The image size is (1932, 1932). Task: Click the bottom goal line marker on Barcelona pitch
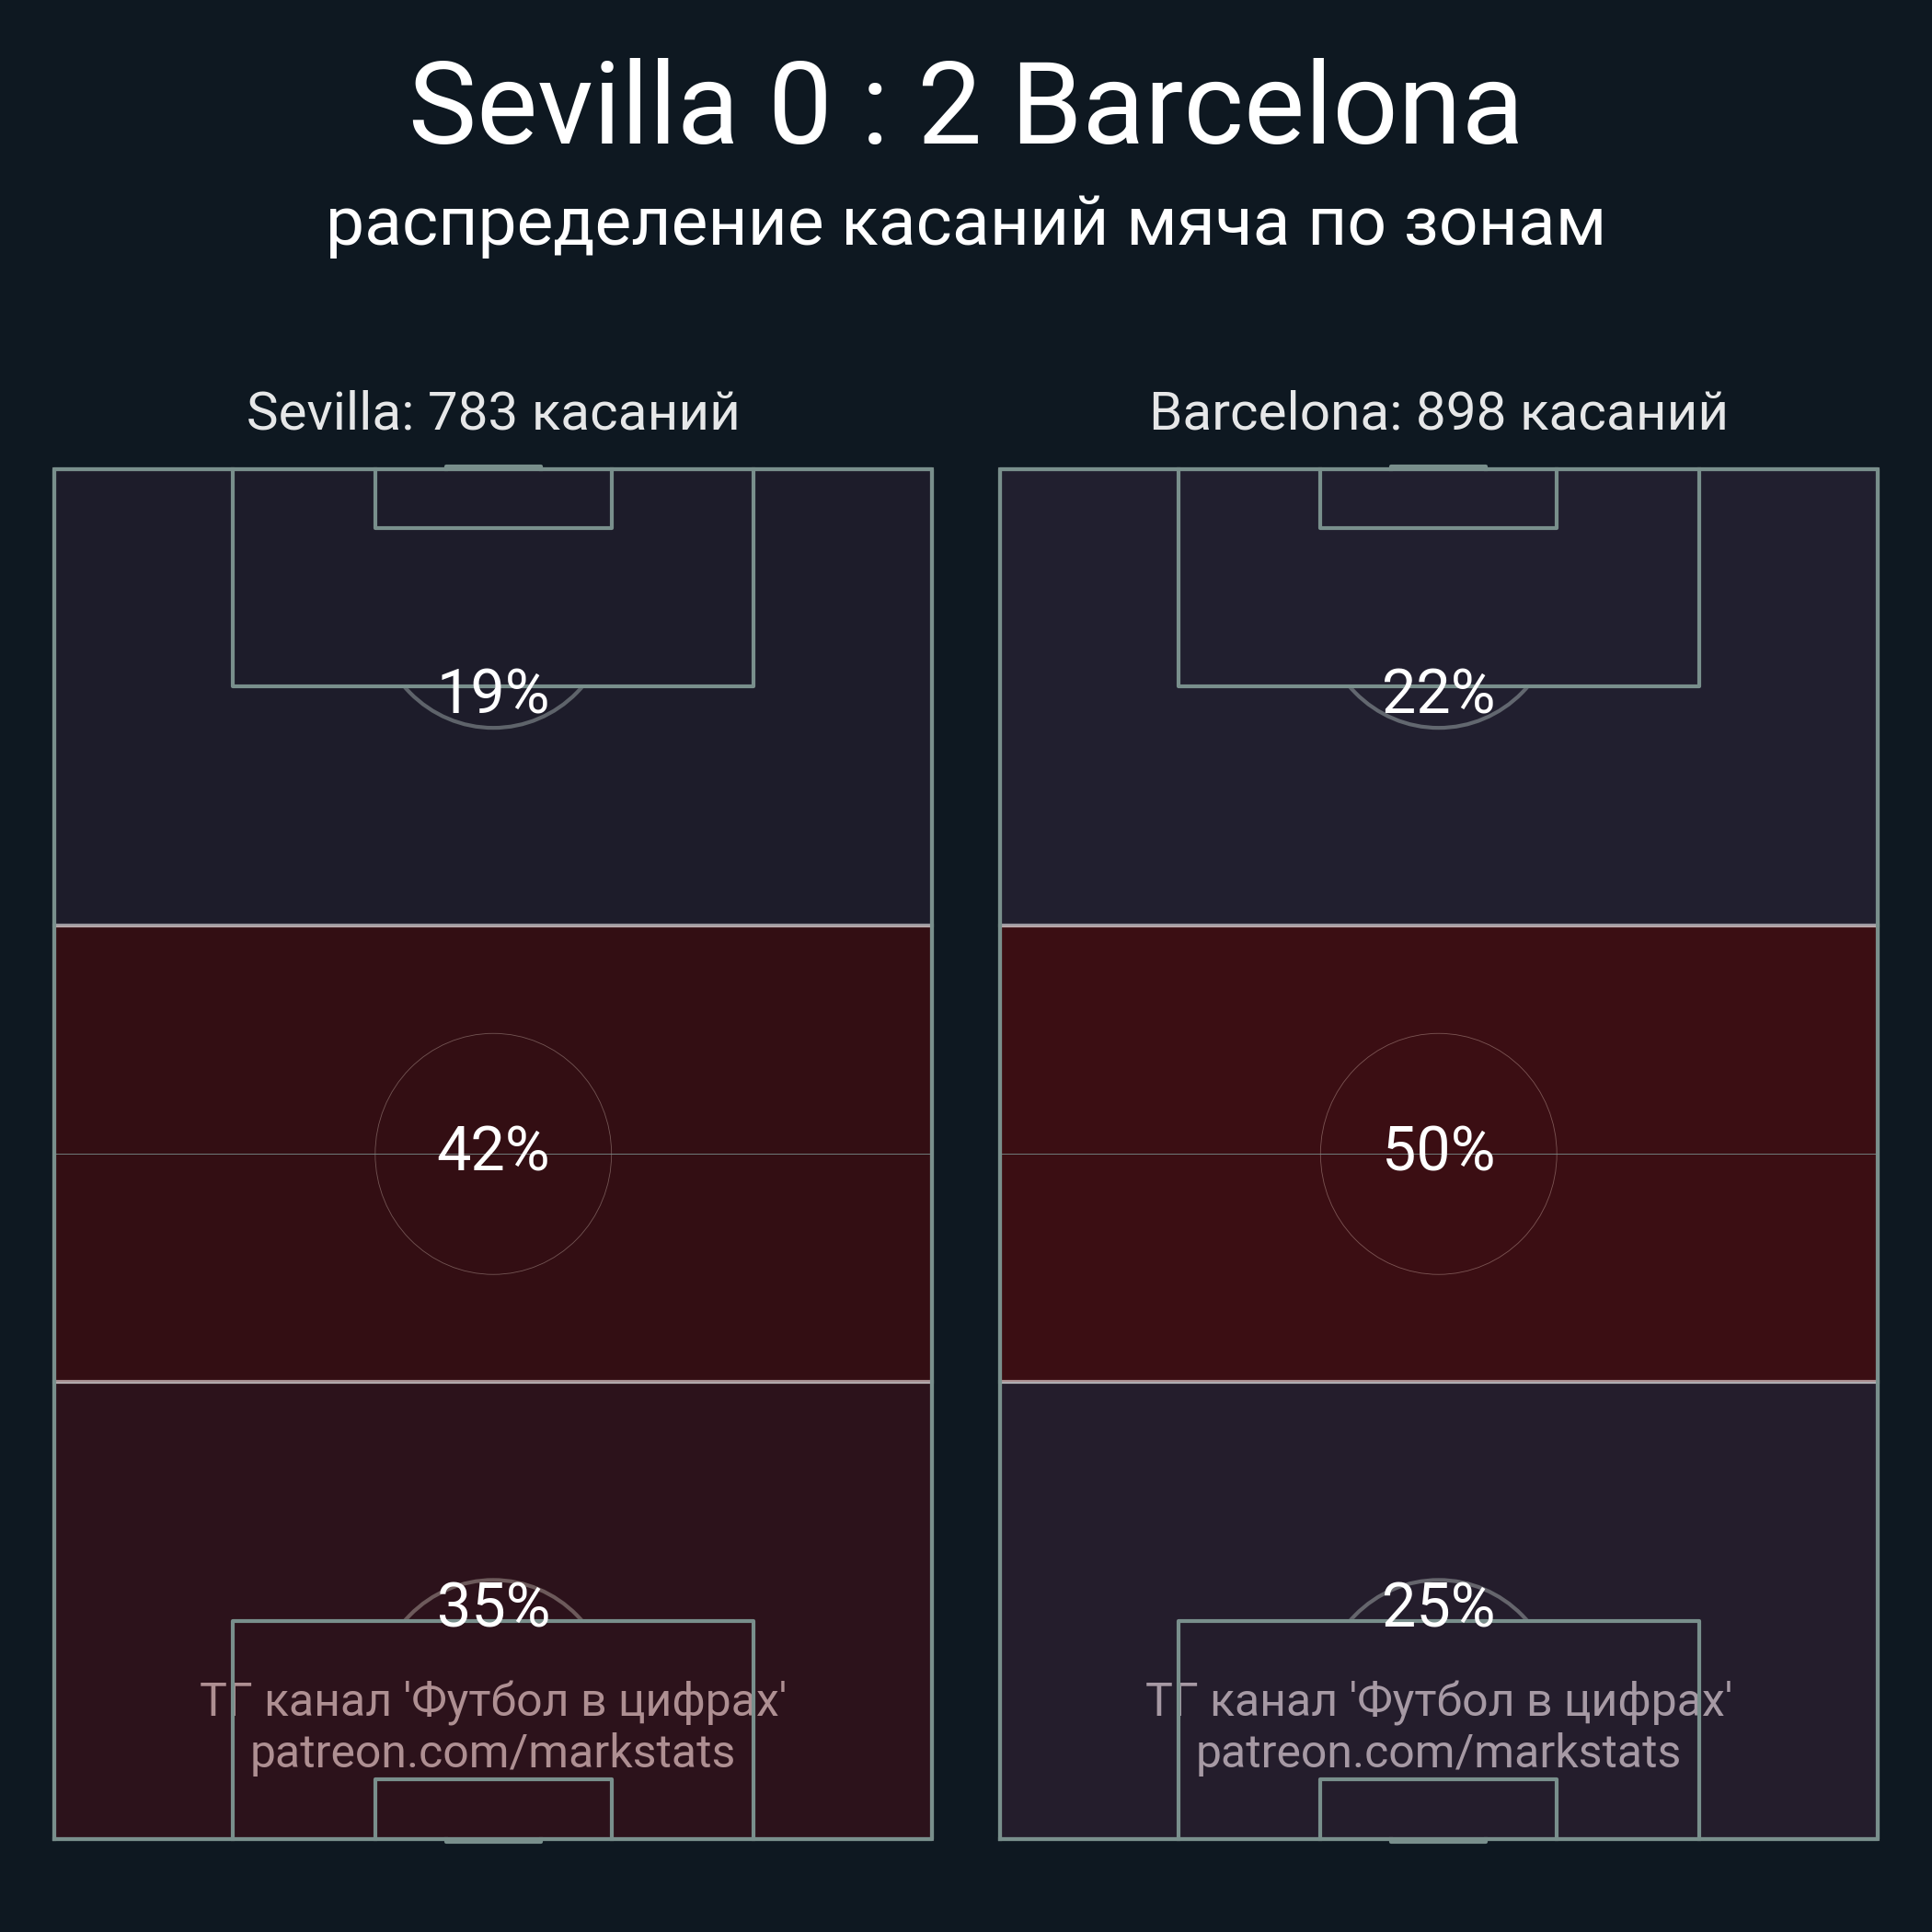tap(1438, 1840)
